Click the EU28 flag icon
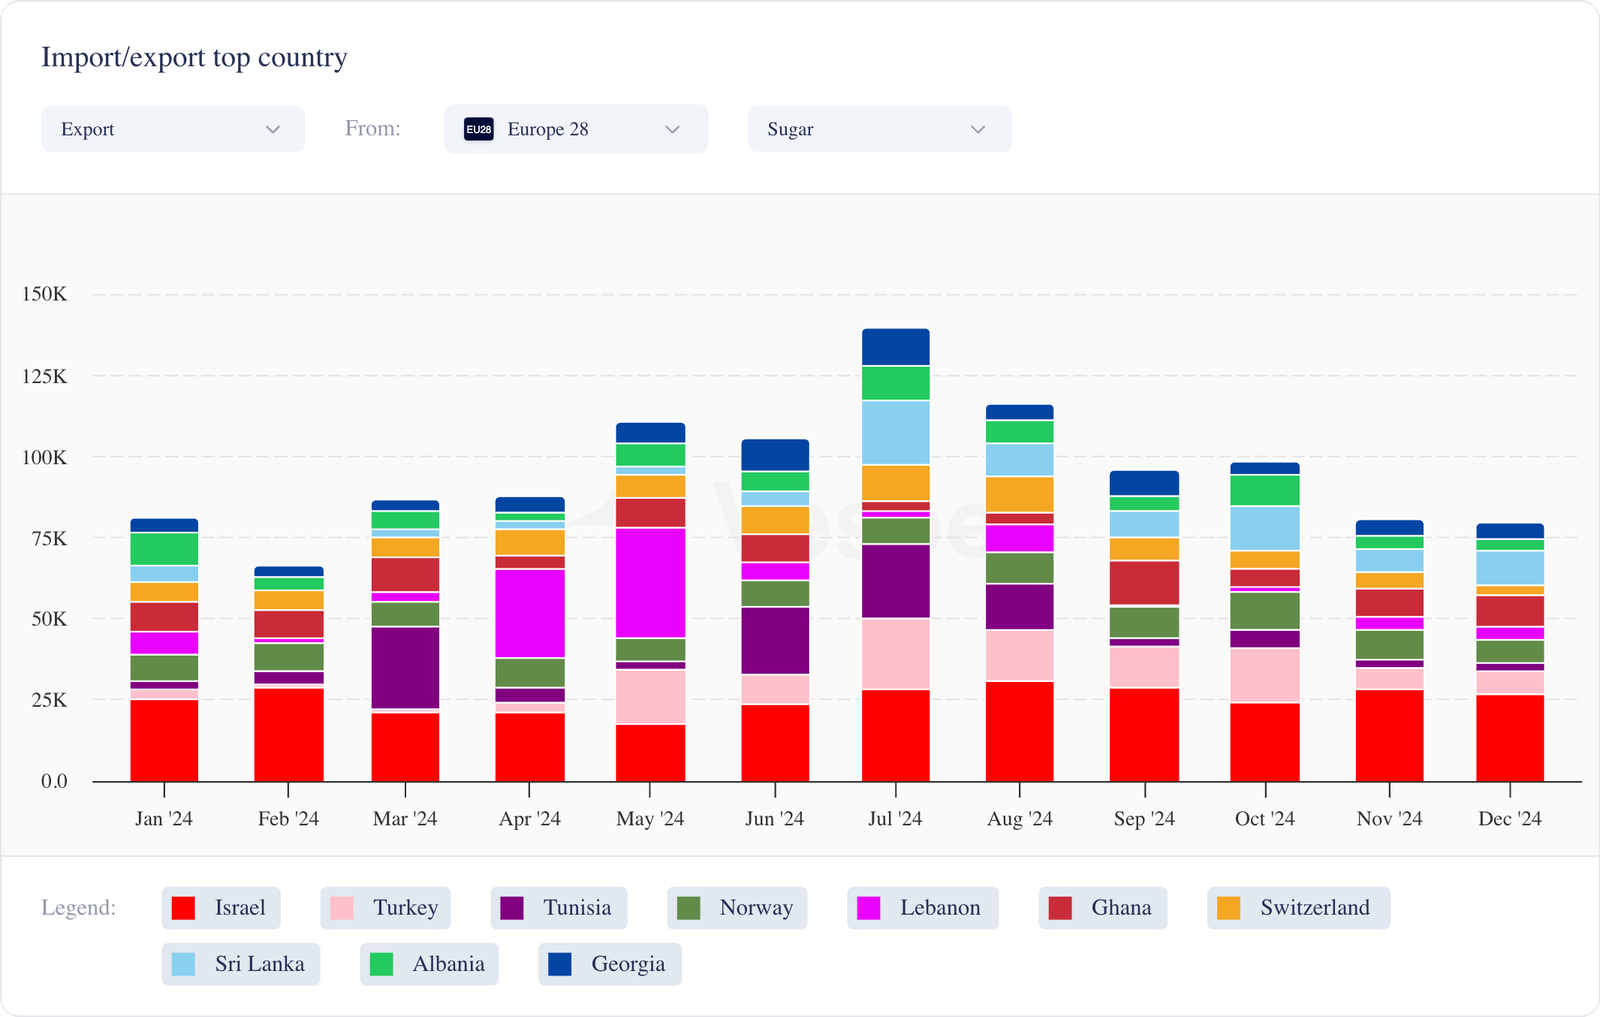This screenshot has height=1017, width=1600. point(479,129)
